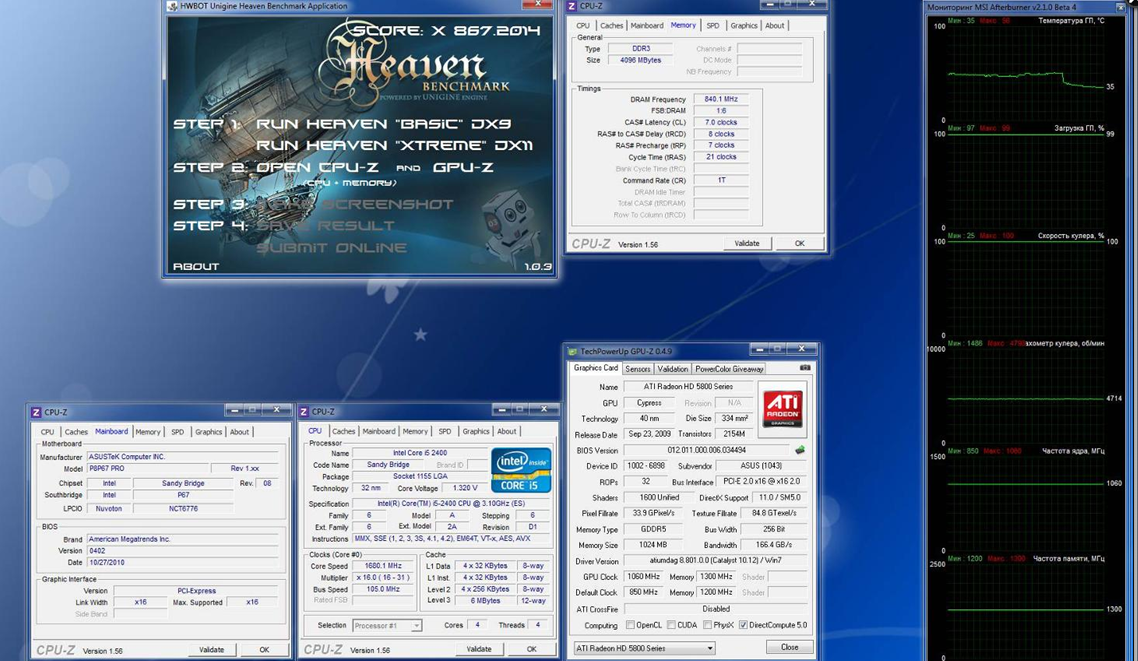Click the title icon of the CPU-Z Mainboard window
The width and height of the screenshot is (1138, 661).
(x=36, y=411)
